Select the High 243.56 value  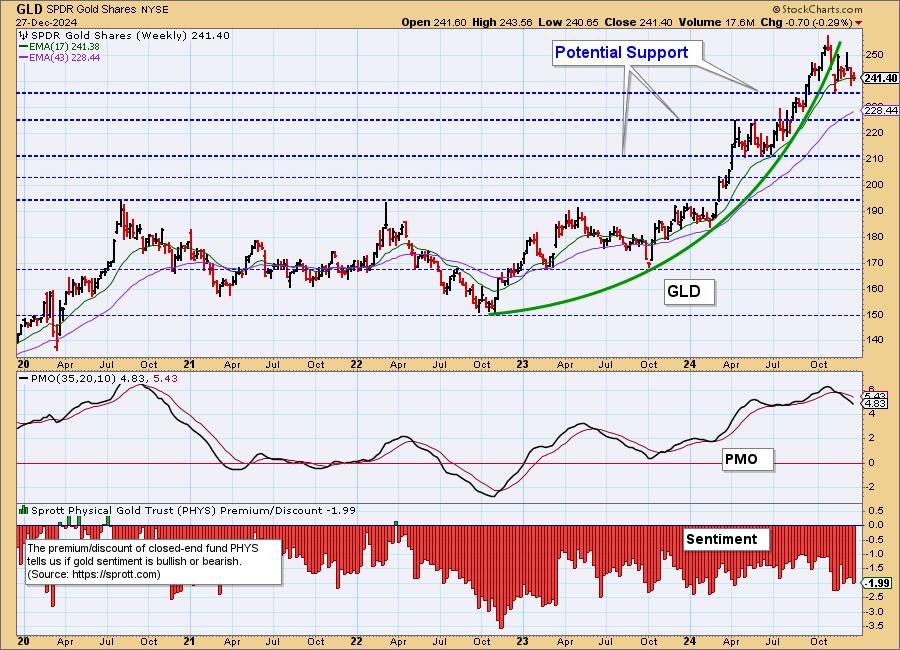click(502, 22)
